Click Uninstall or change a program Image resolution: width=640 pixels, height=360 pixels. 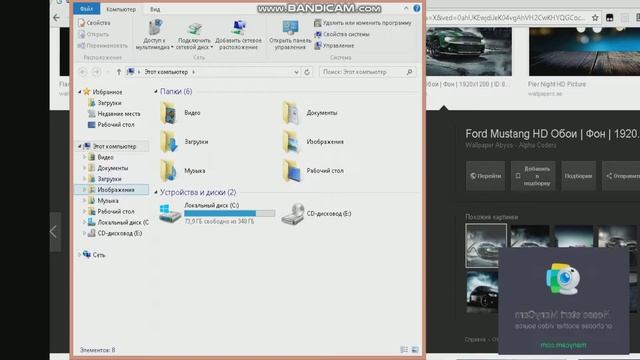click(x=363, y=23)
